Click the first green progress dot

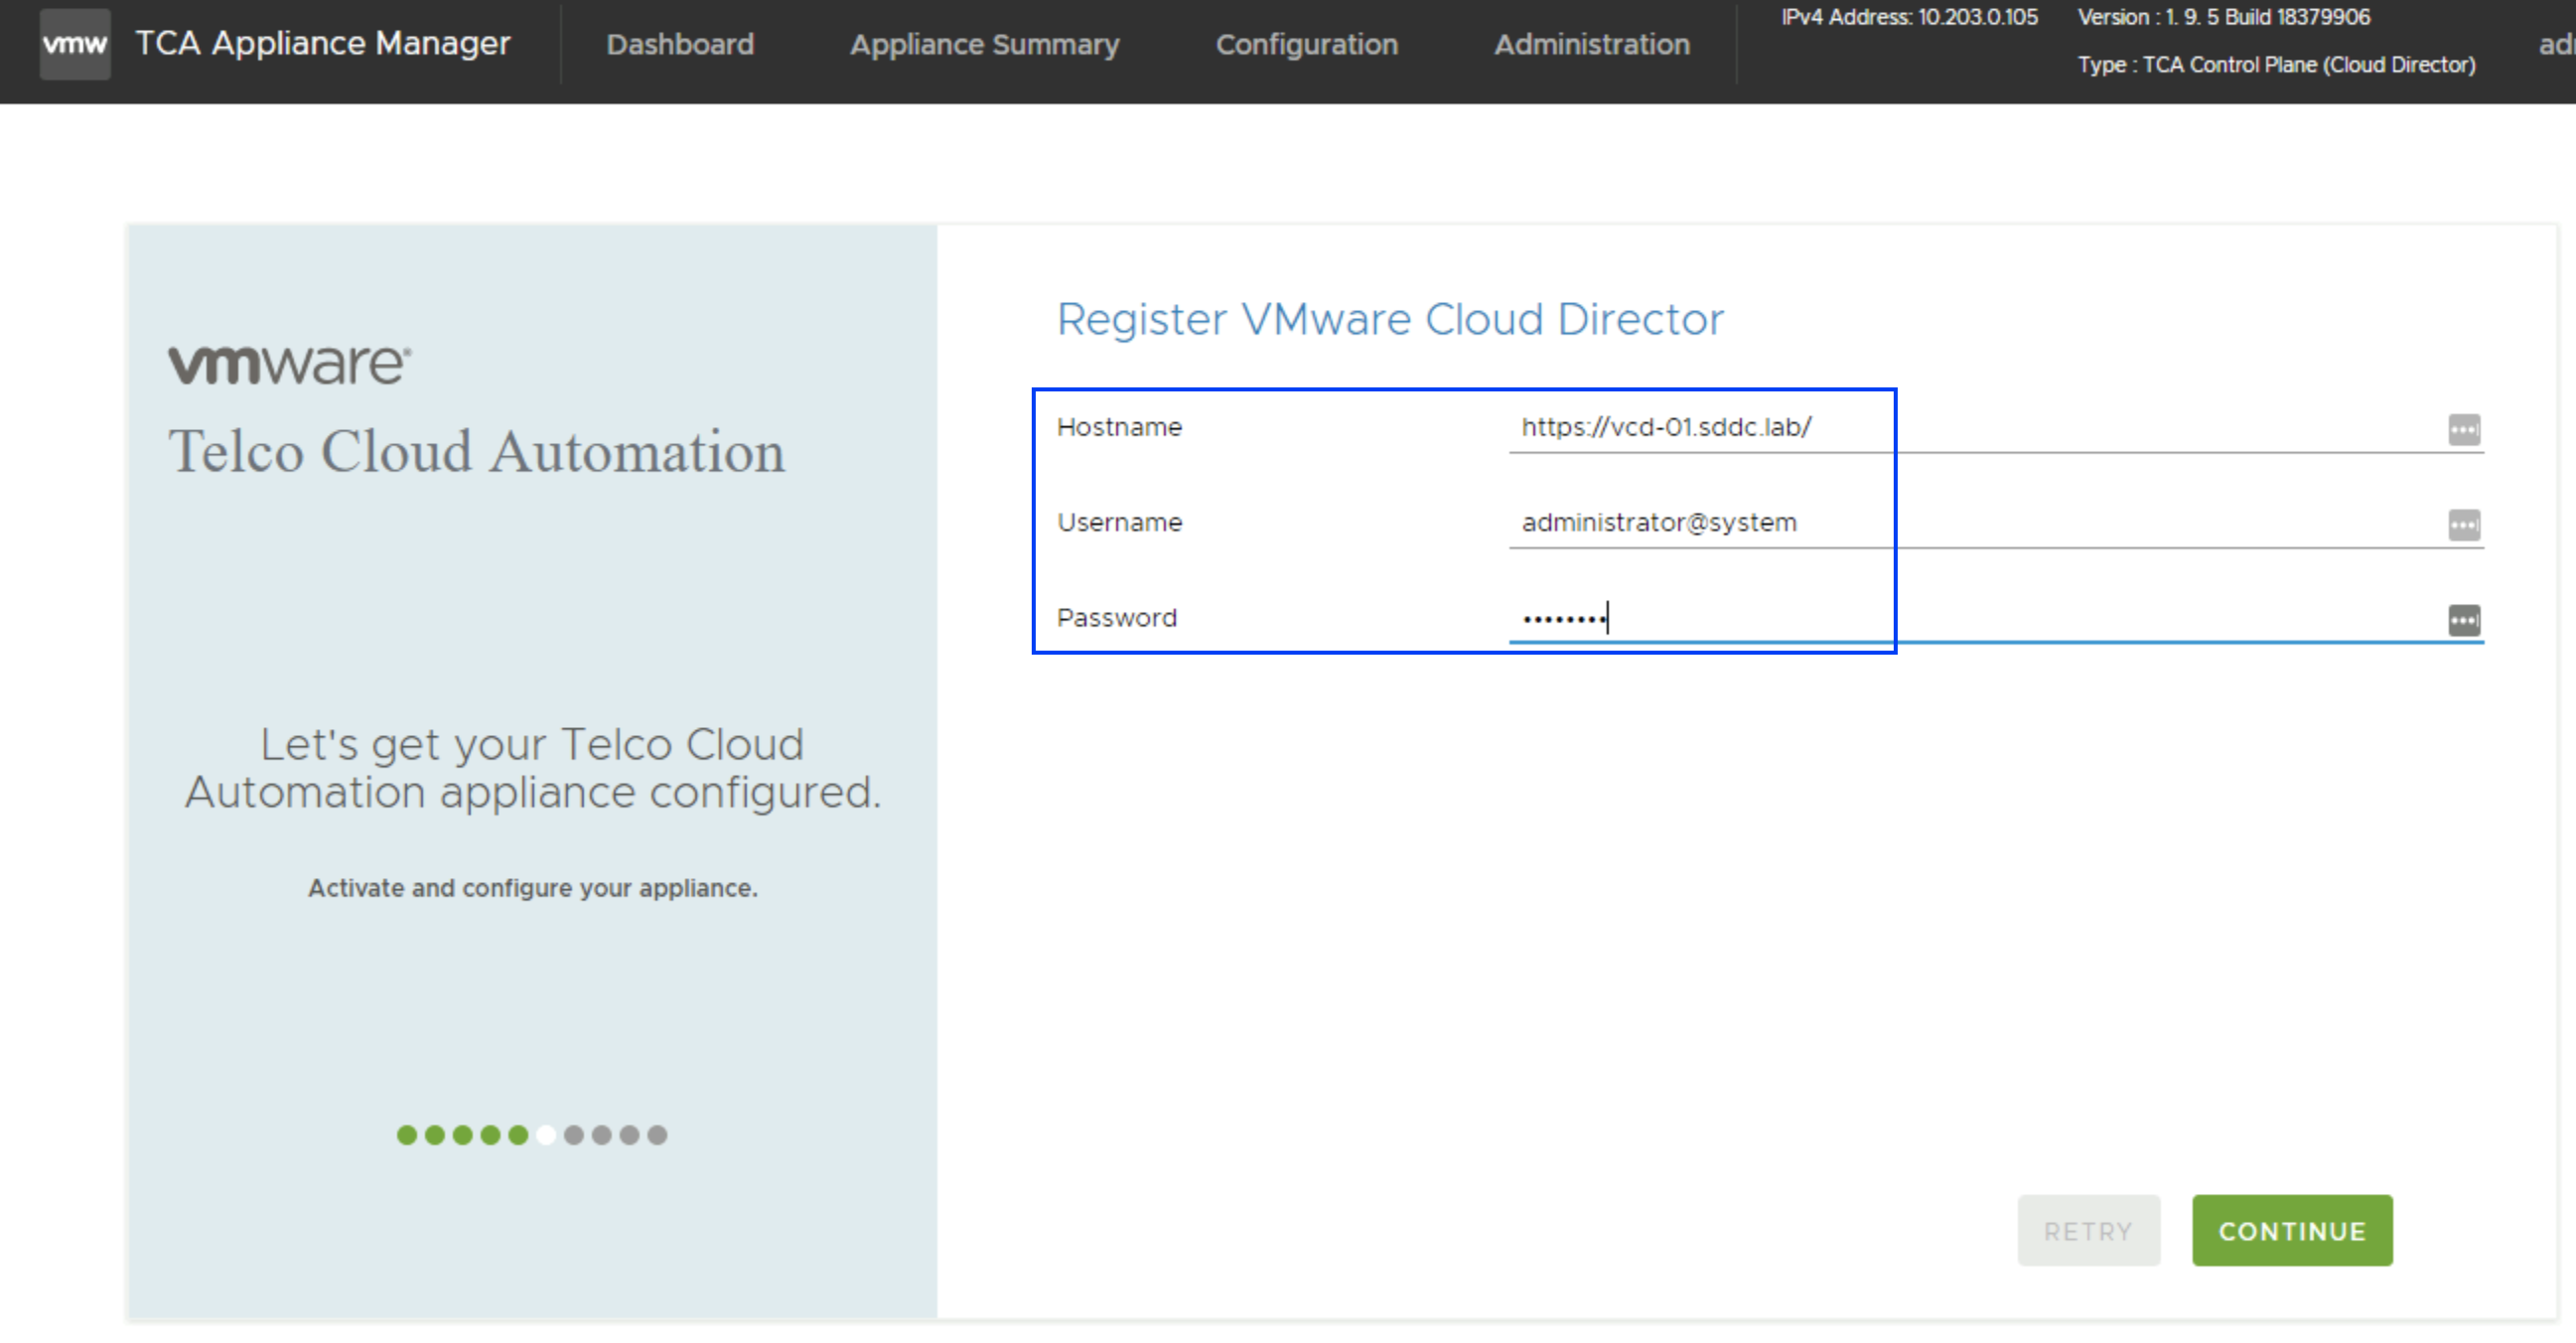(x=407, y=1134)
